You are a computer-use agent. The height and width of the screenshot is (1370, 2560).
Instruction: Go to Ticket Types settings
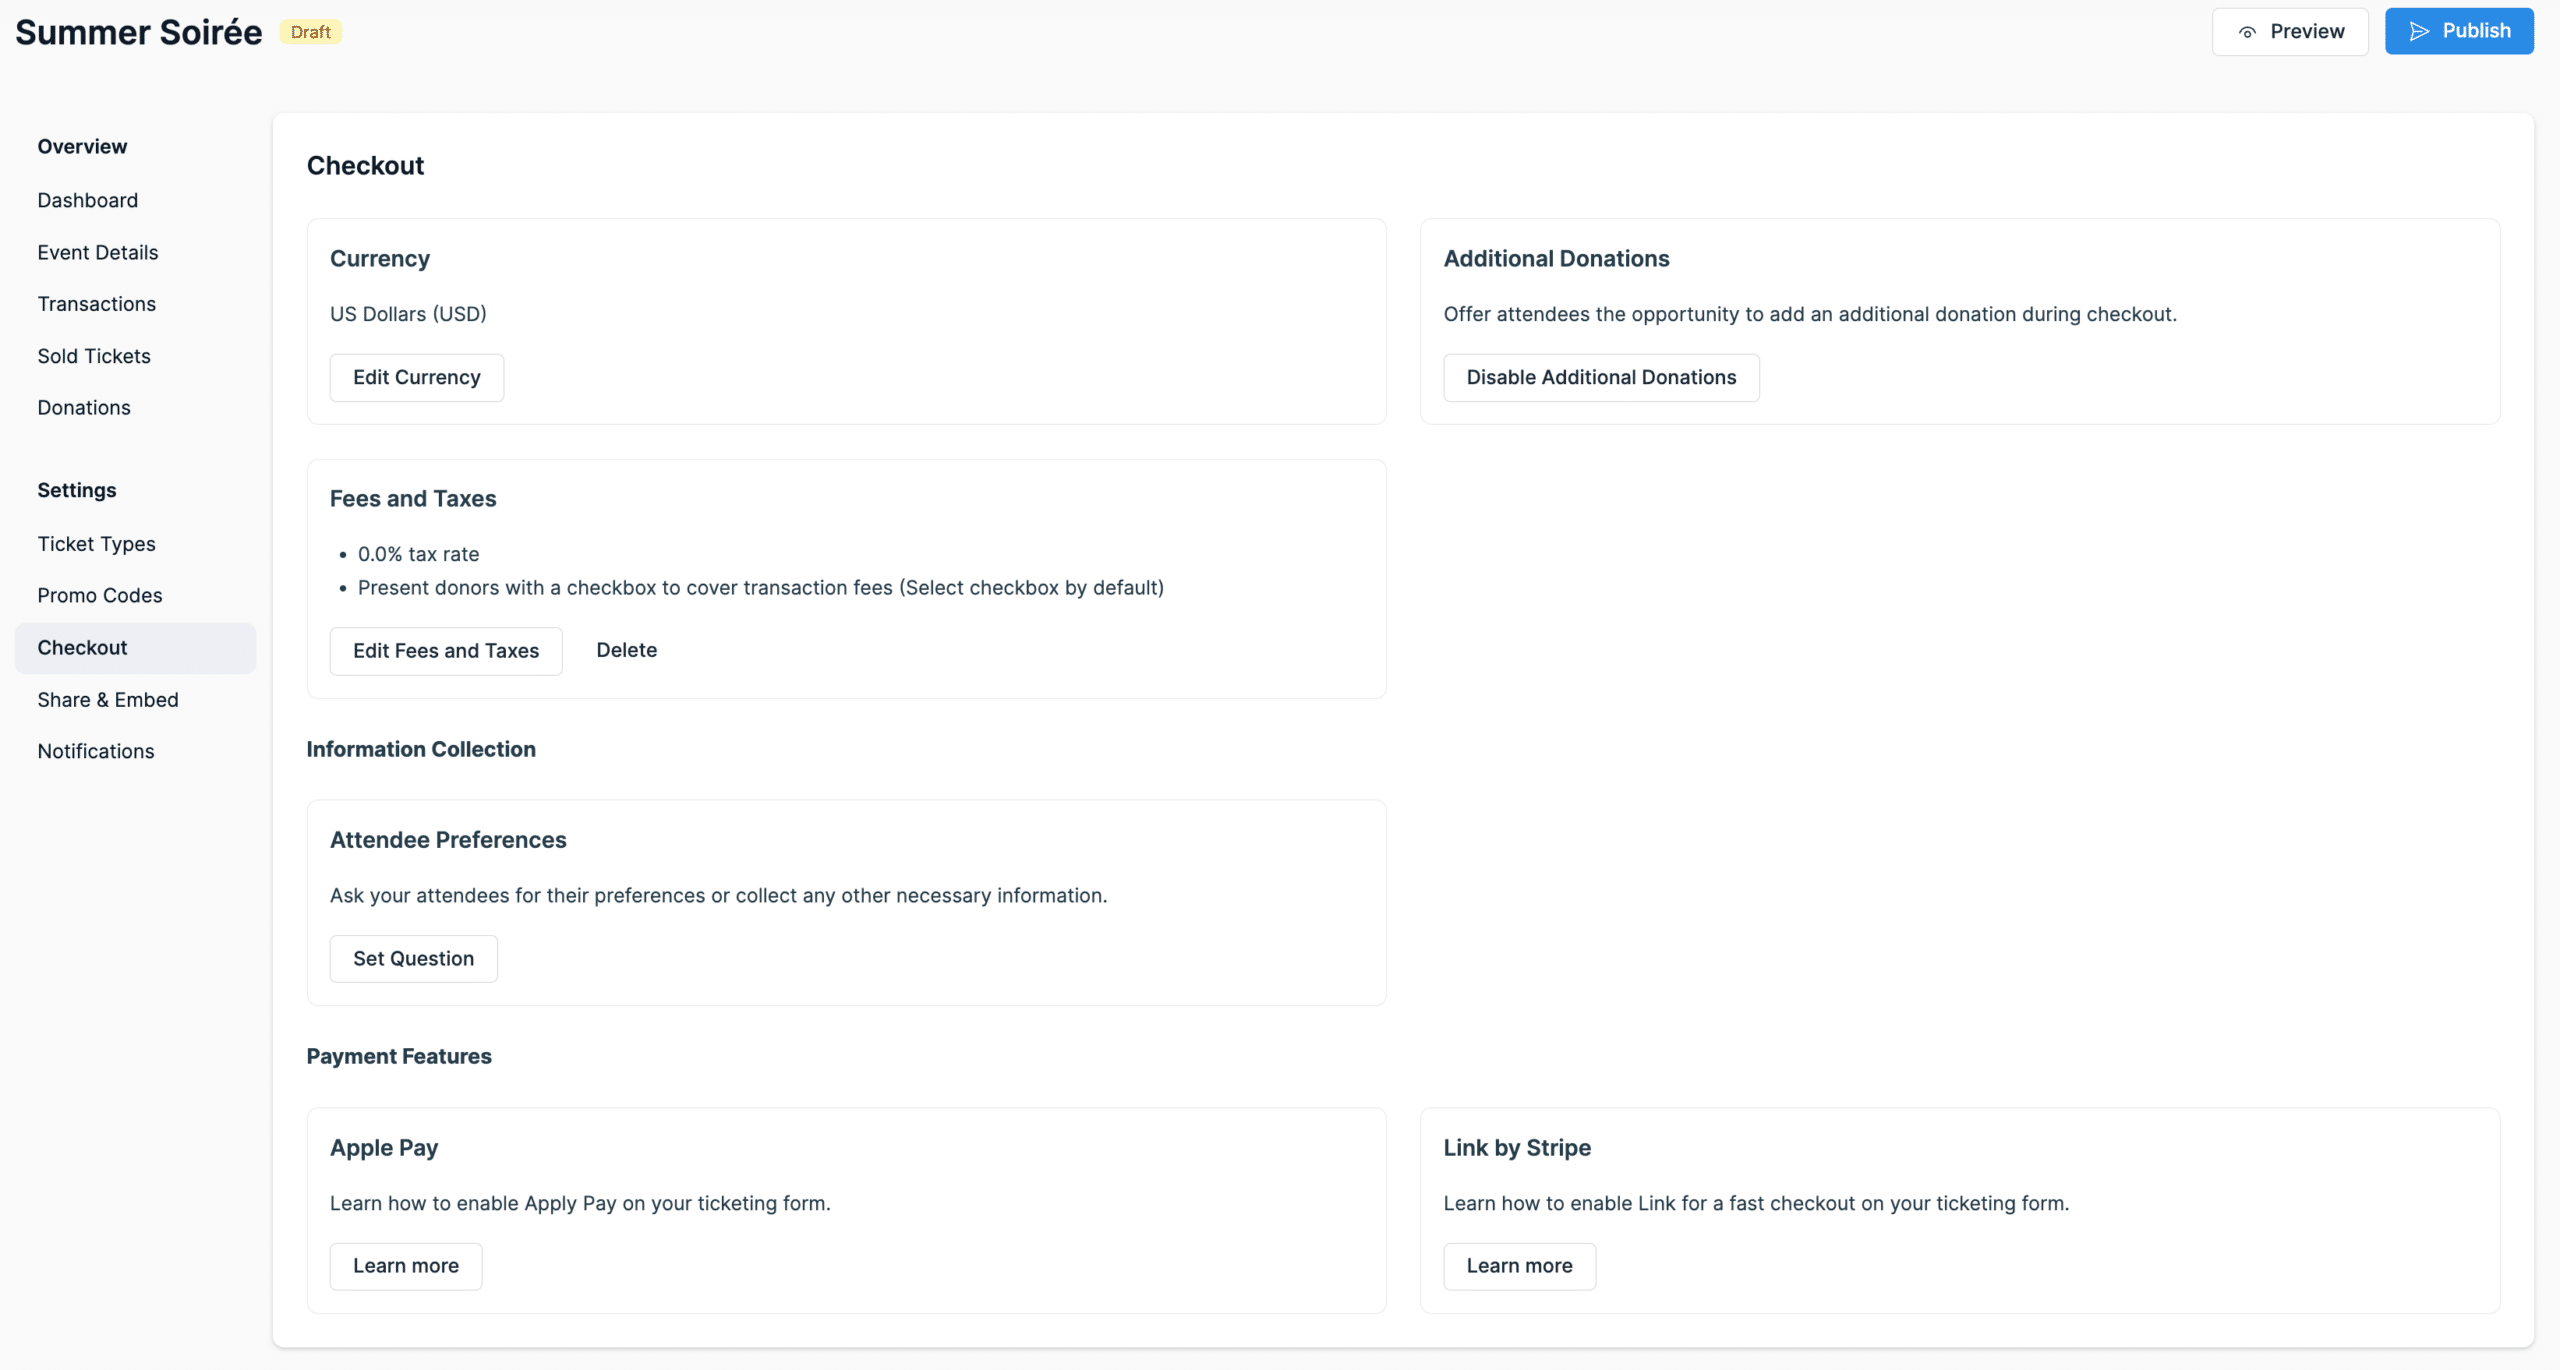tap(96, 543)
